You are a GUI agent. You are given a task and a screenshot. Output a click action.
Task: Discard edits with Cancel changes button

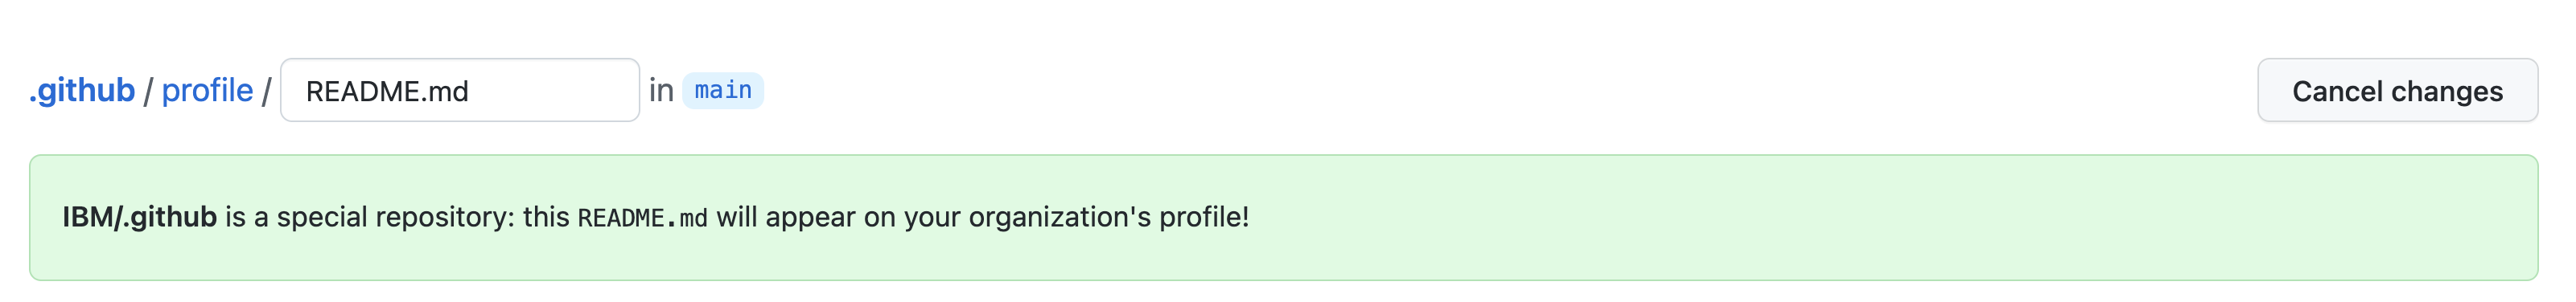pyautogui.click(x=2397, y=91)
